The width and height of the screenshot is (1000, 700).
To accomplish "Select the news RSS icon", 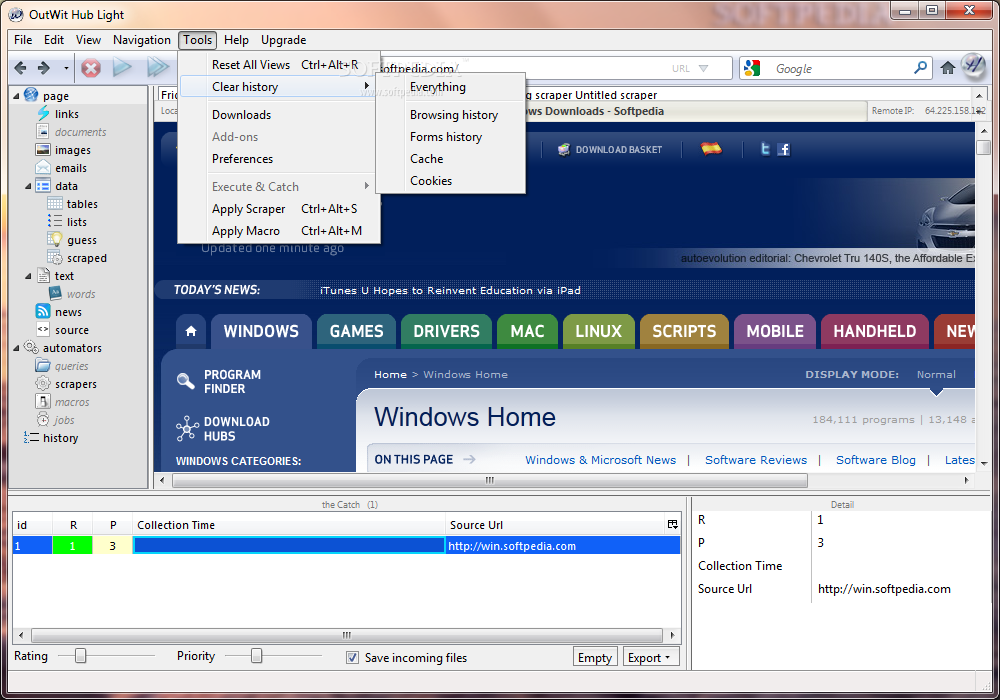I will click(43, 311).
